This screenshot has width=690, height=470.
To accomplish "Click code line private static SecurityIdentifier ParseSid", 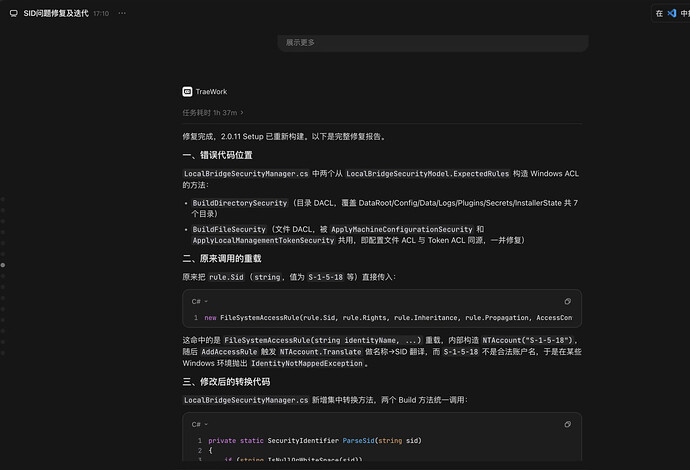I will (x=315, y=441).
